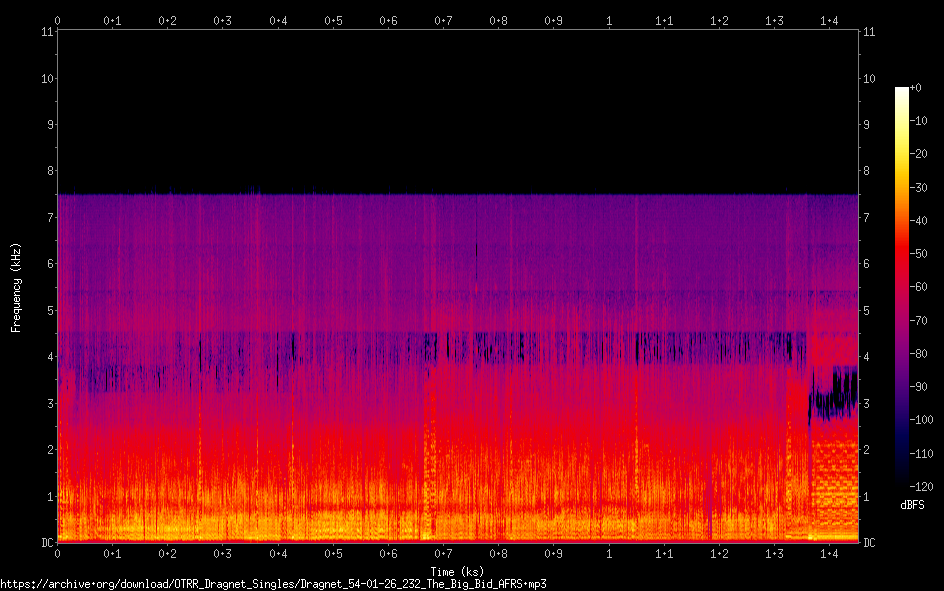The height and width of the screenshot is (591, 944).
Task: Click the Frequency (kHz) axis label
Action: click(16, 287)
